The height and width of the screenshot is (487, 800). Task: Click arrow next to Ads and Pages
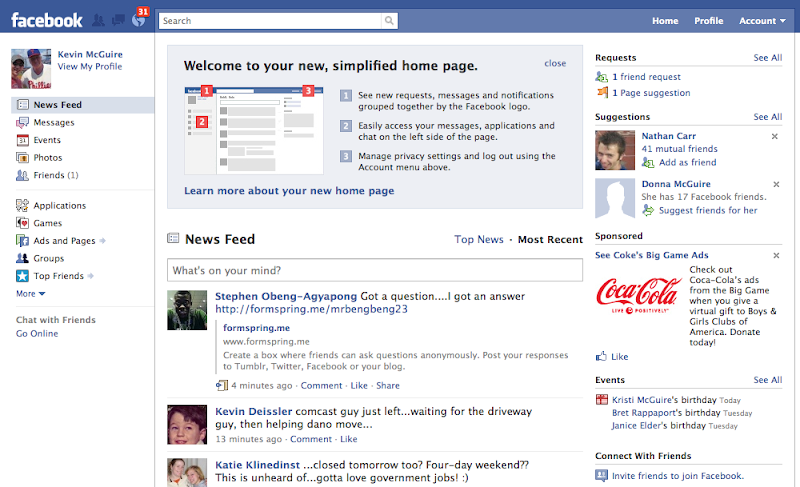103,241
